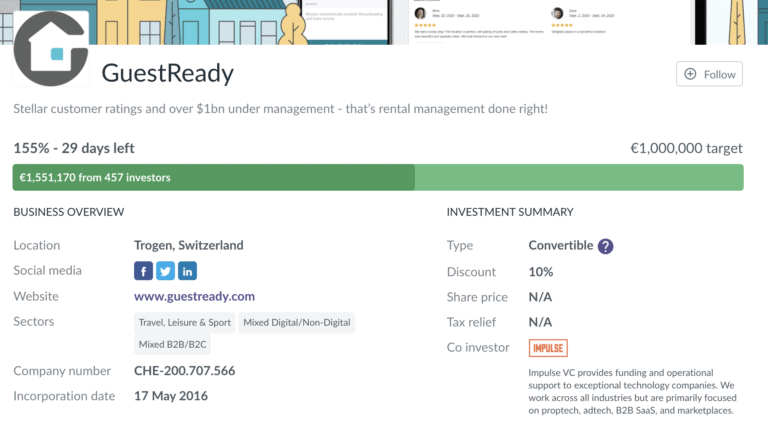Click the Share price N/A value
This screenshot has width=768, height=434.
(x=540, y=297)
